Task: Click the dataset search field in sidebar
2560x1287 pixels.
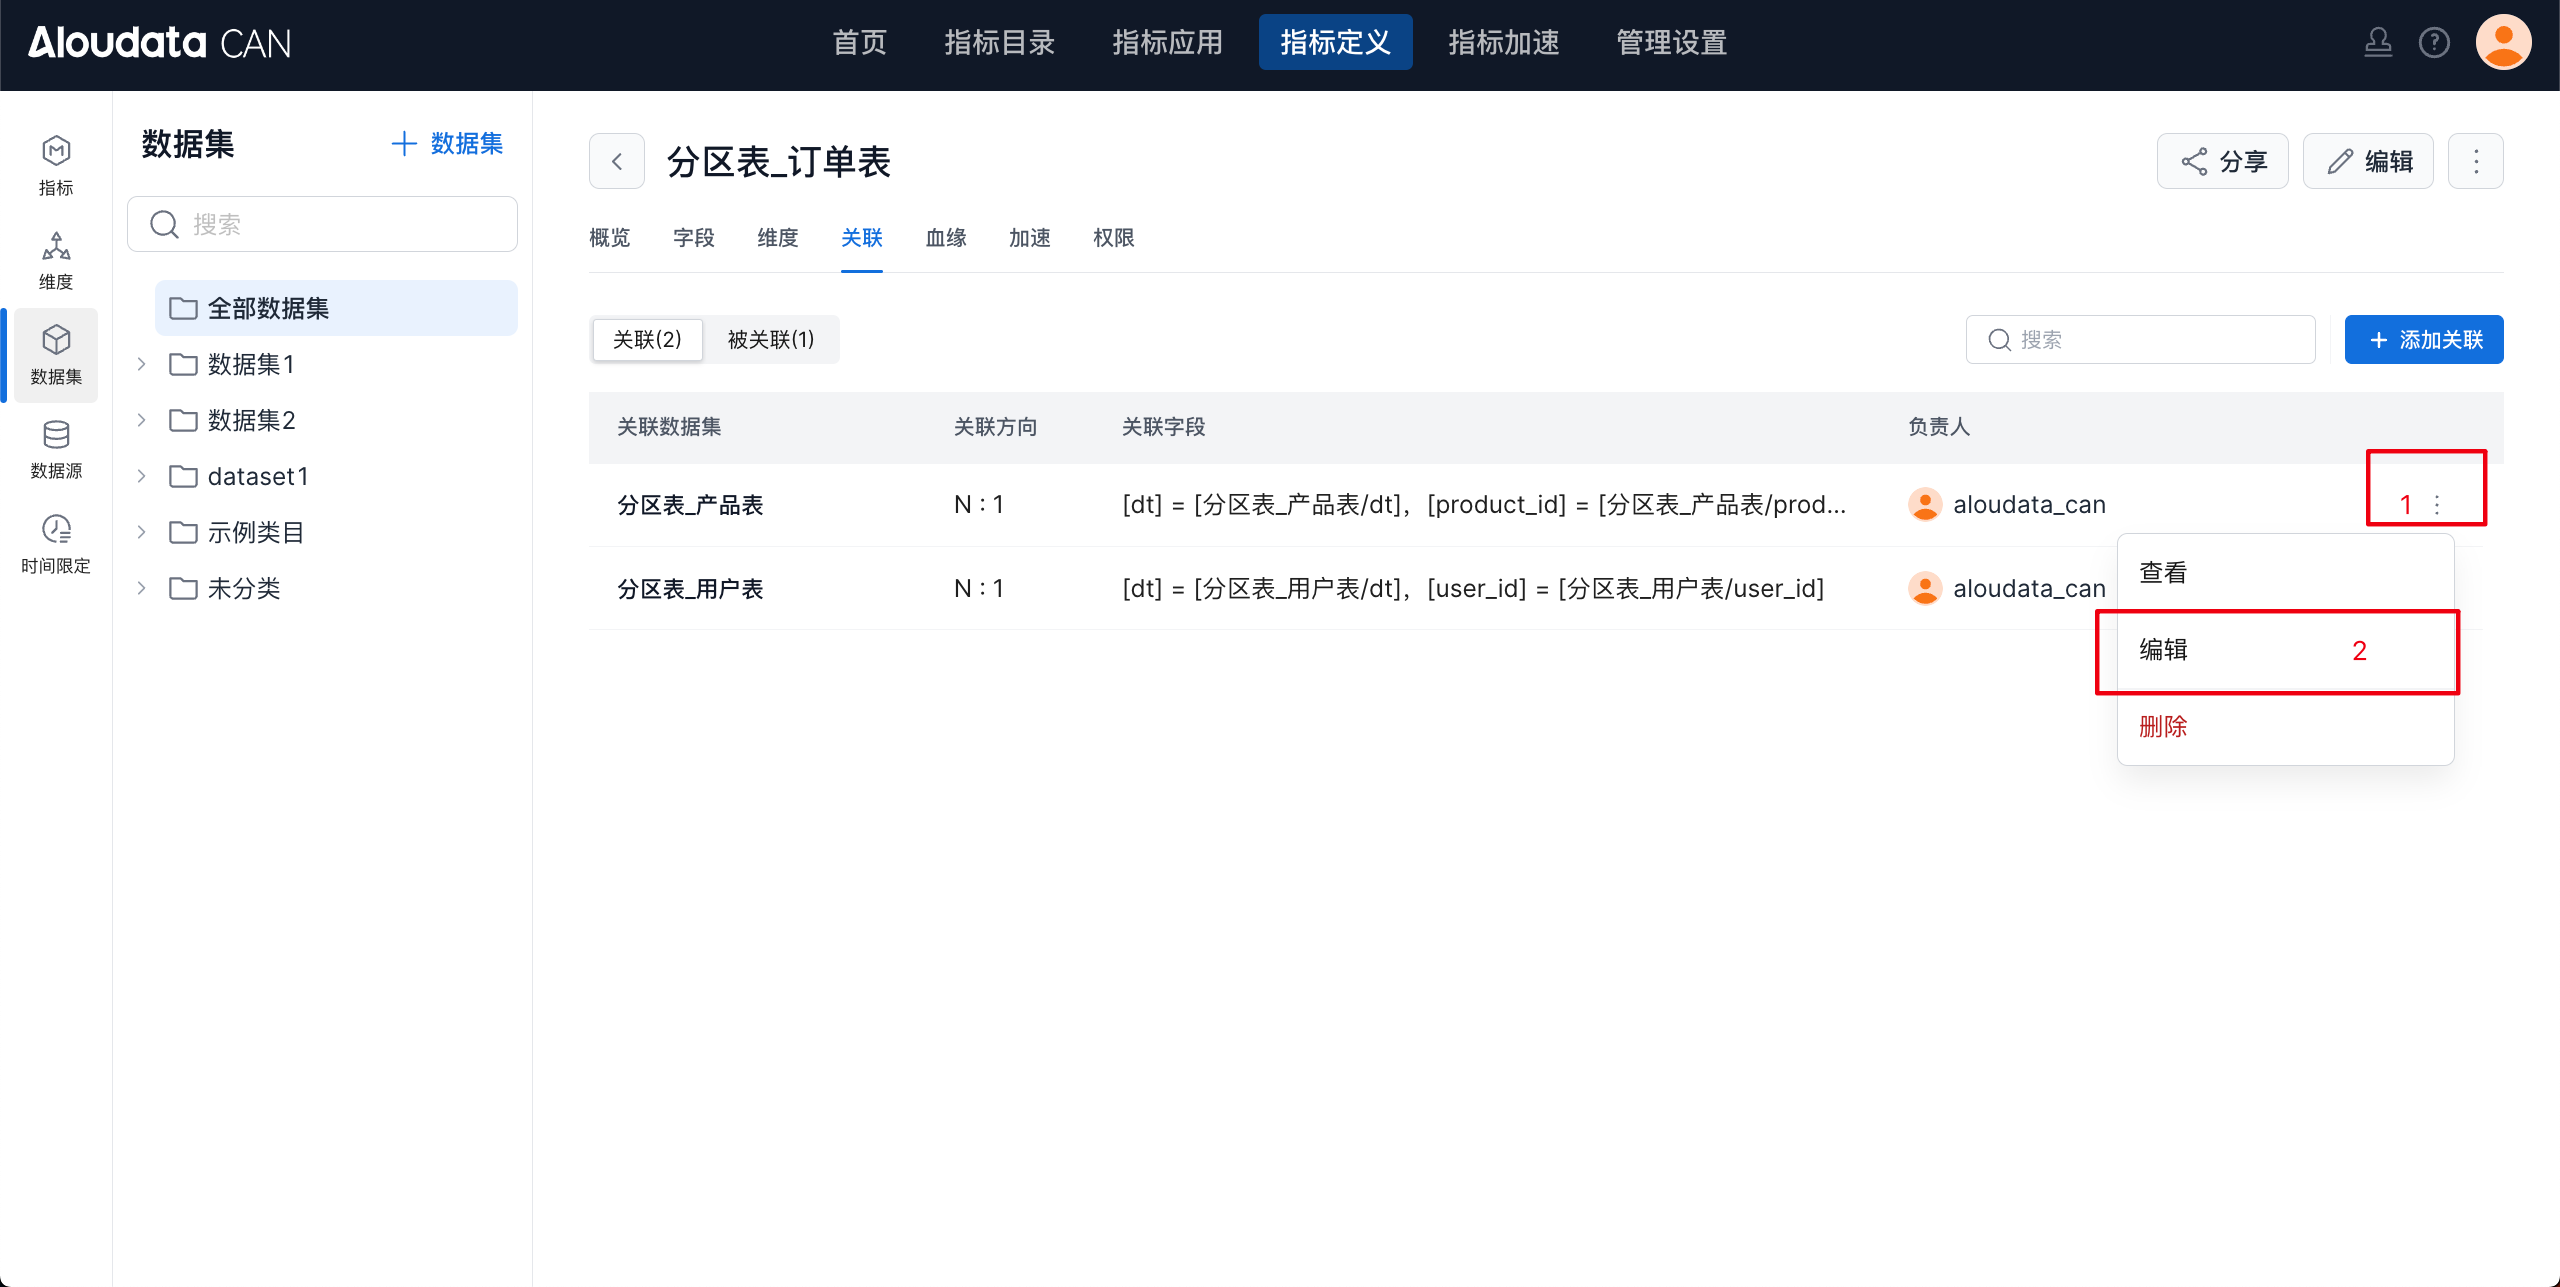Action: pos(322,224)
